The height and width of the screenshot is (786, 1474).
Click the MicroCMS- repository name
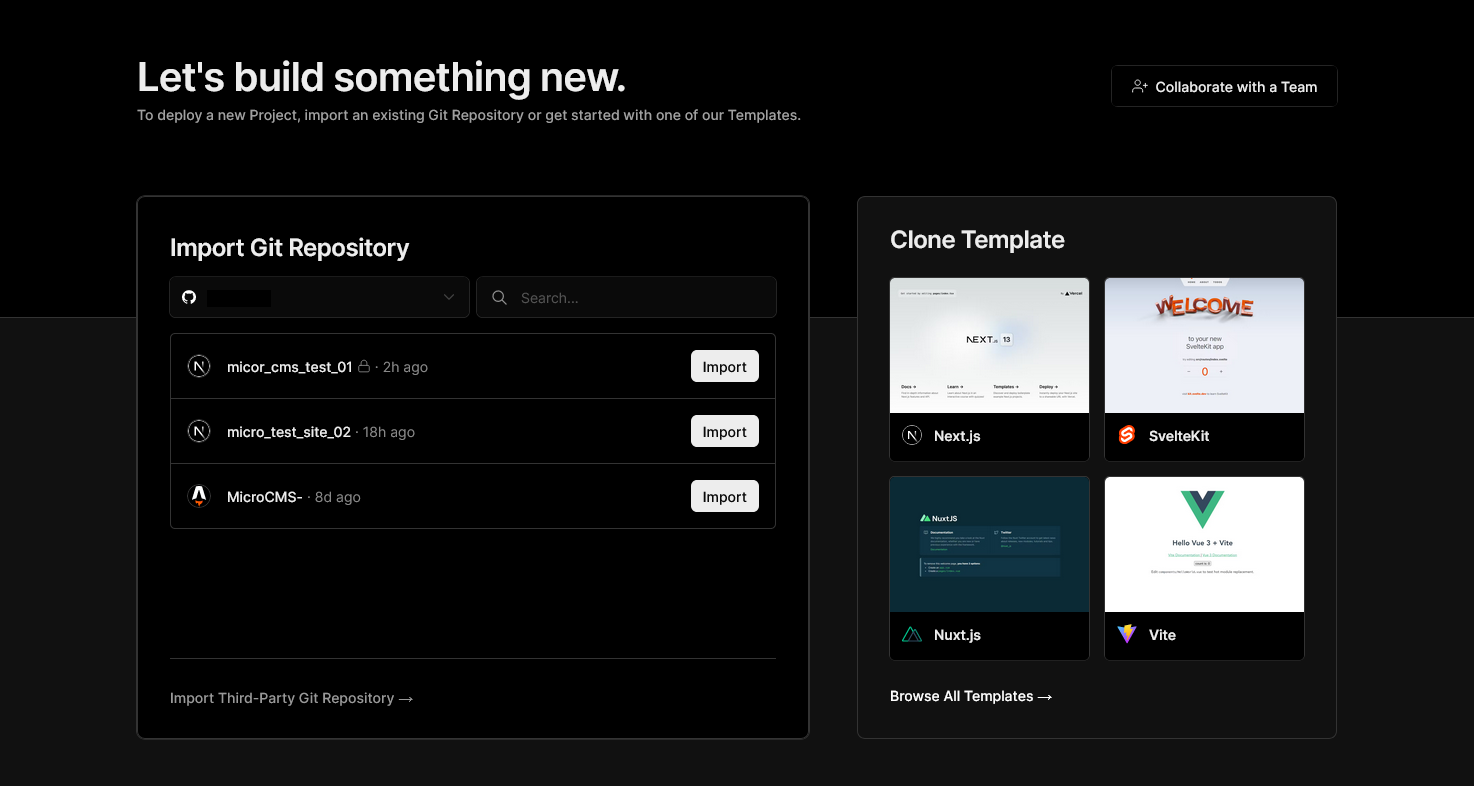click(x=264, y=497)
